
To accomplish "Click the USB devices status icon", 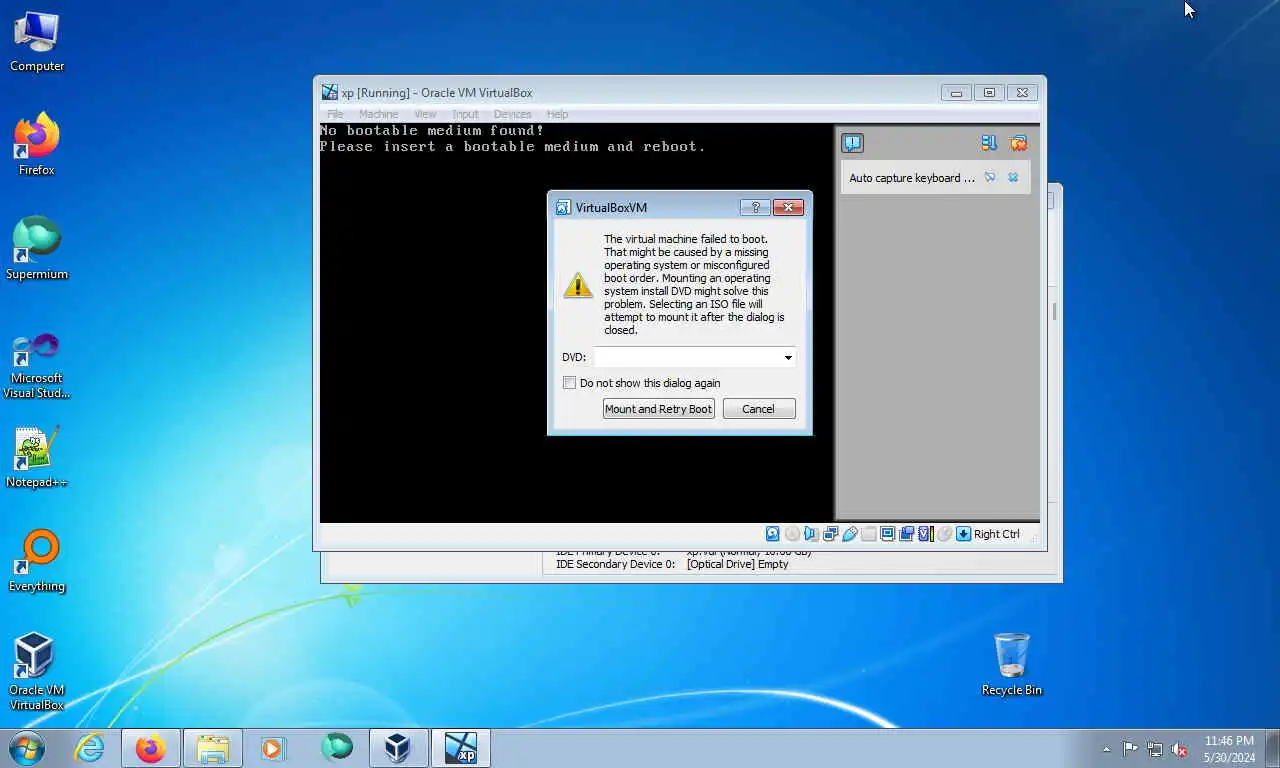I will pos(850,534).
